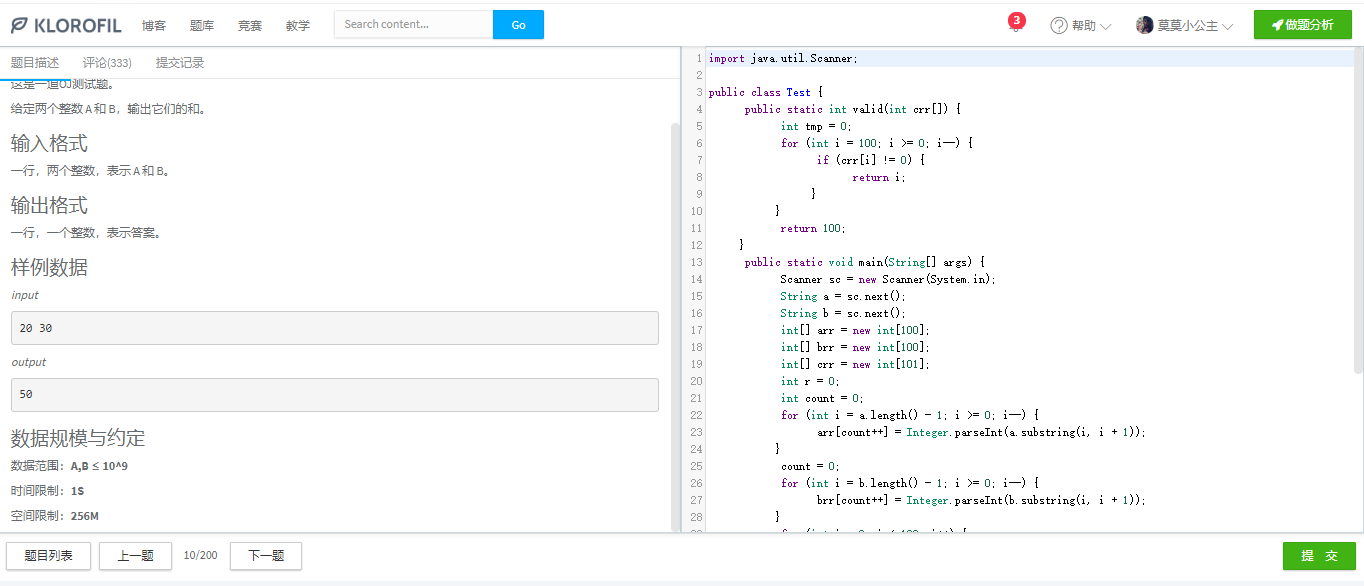Viewport: 1364px width, 586px height.
Task: Click the problem description panel scrollbar
Action: pyautogui.click(x=675, y=325)
